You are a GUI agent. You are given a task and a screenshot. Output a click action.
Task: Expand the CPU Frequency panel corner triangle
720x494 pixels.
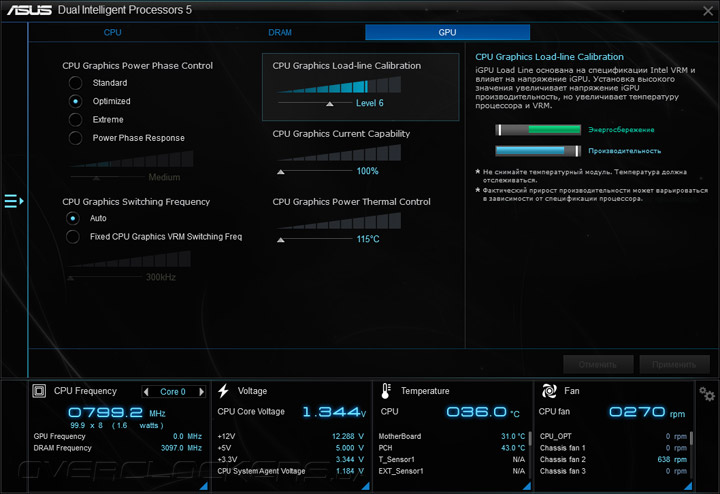[203, 486]
